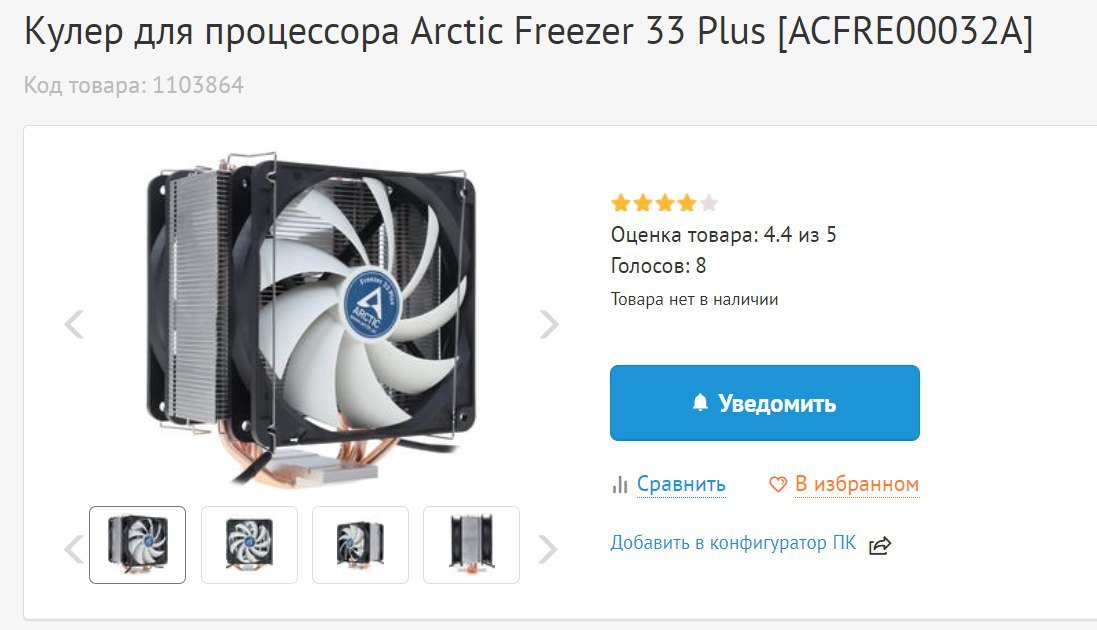
Task: Advance the thumbnail strip to more images
Action: [548, 550]
